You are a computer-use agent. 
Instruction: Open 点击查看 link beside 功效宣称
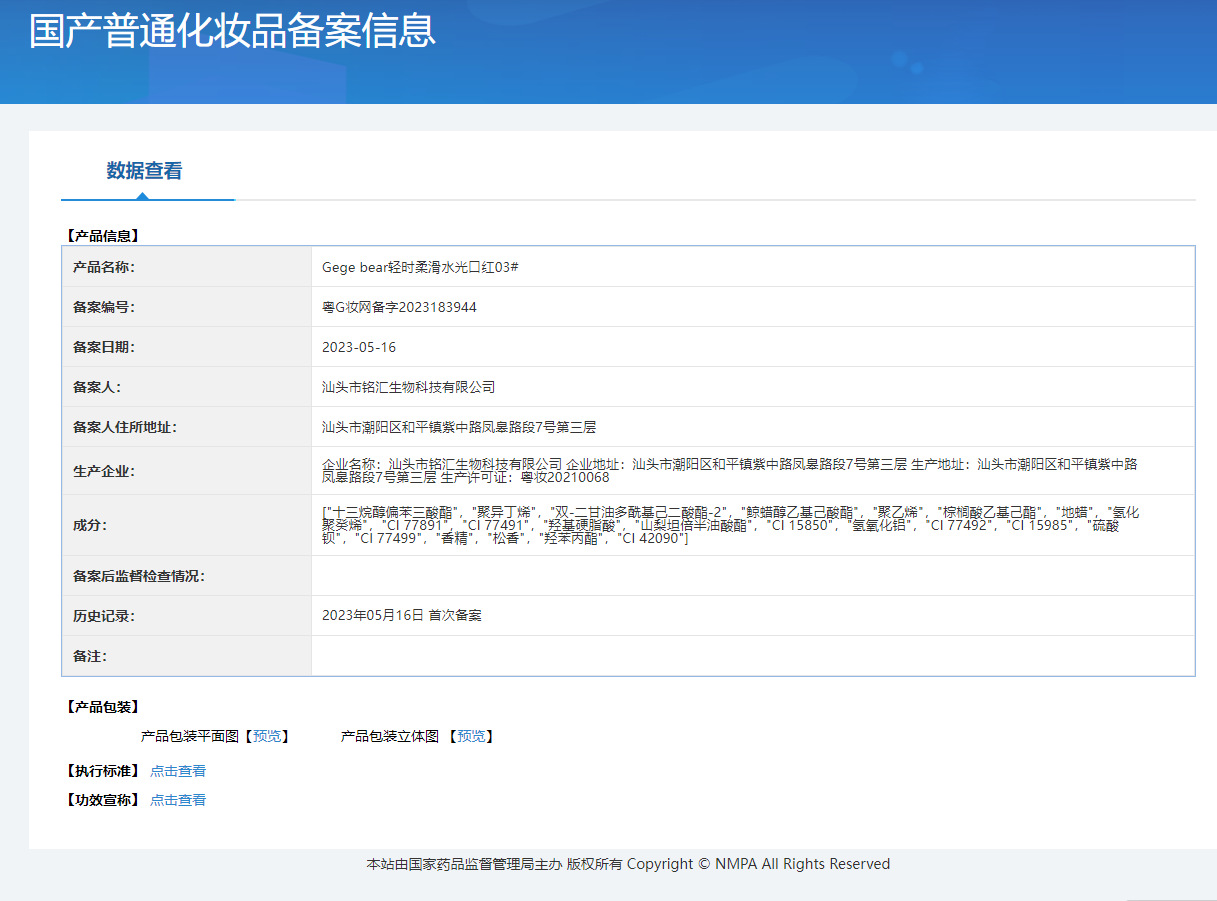tap(178, 800)
